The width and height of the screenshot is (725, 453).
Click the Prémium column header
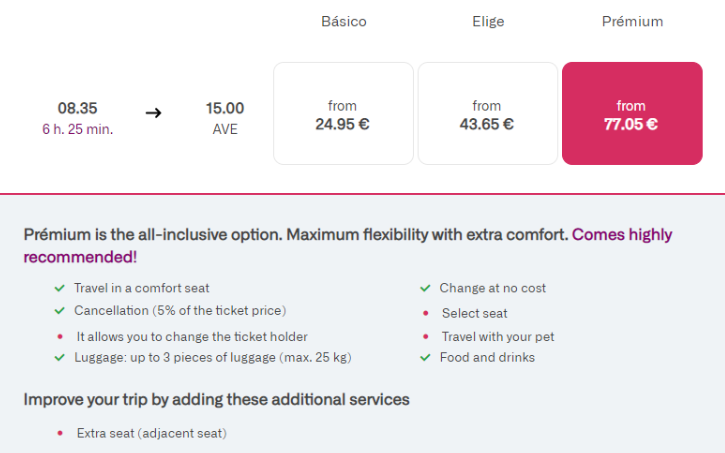tap(631, 21)
